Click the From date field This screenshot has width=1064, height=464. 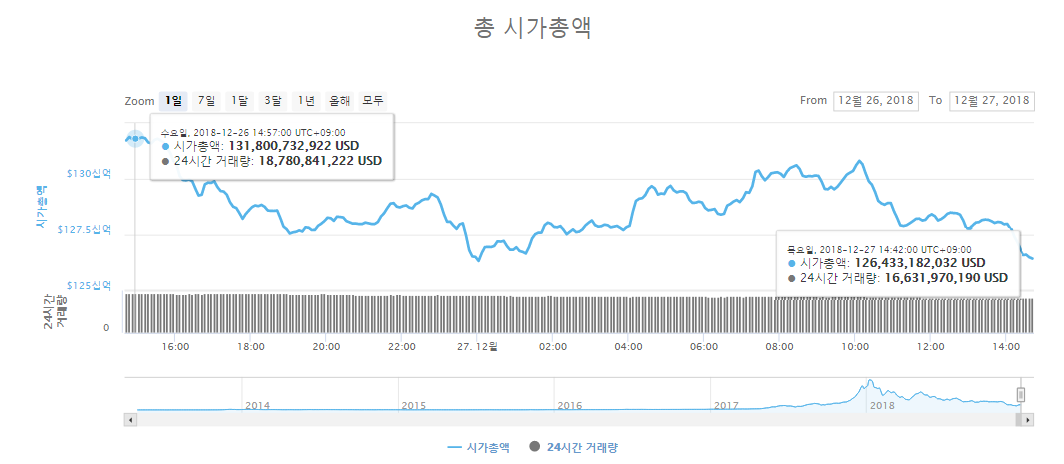[875, 100]
